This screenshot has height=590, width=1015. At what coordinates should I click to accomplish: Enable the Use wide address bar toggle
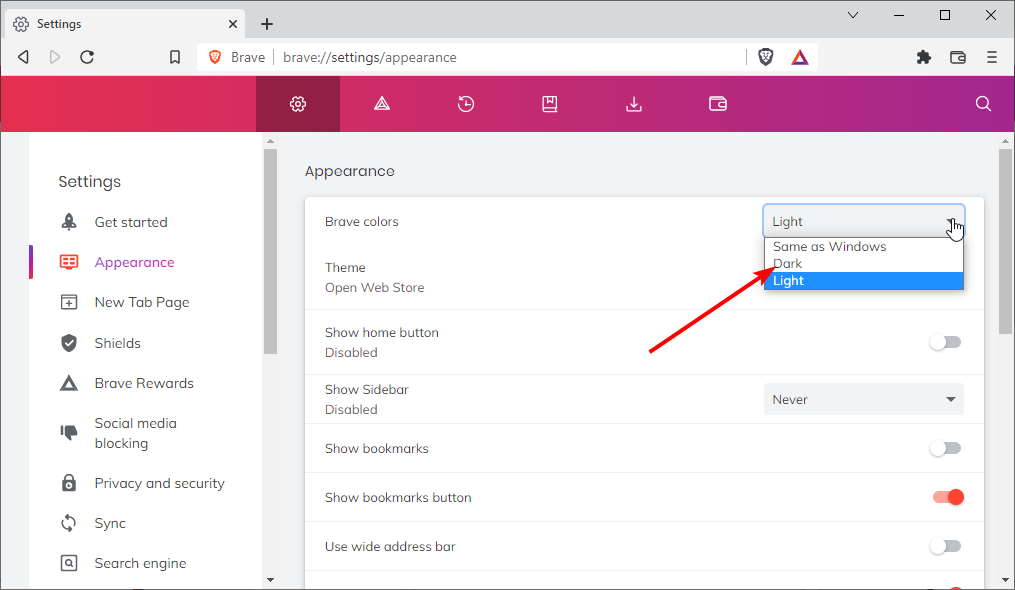(945, 546)
